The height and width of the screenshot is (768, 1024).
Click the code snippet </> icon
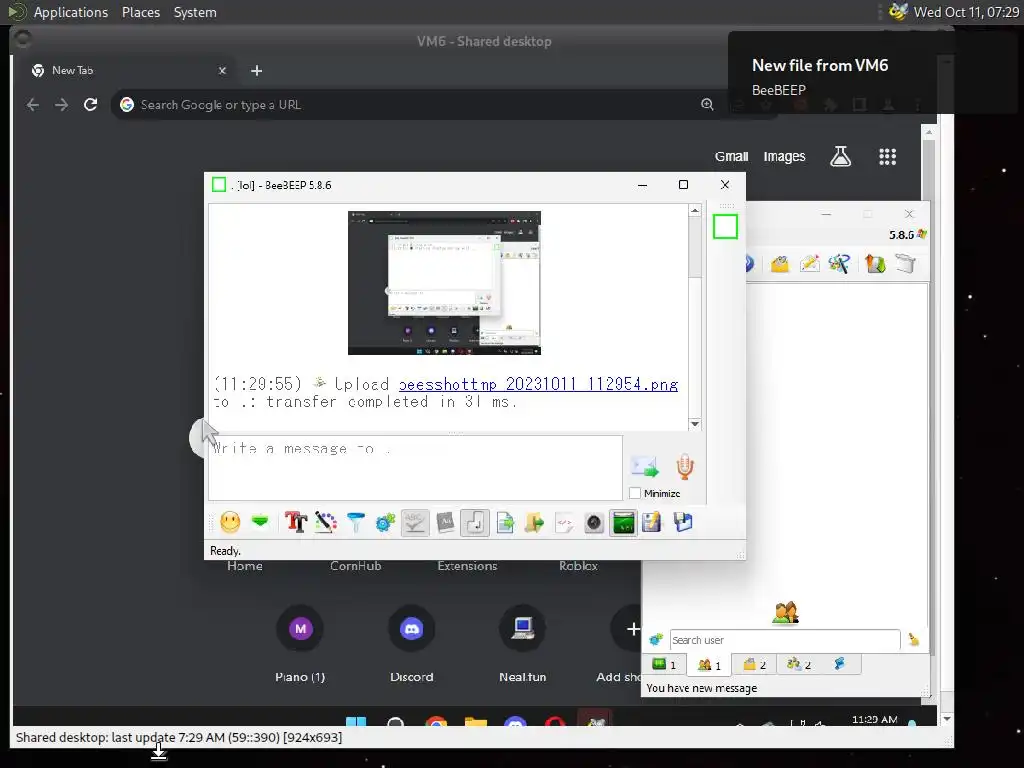pos(564,522)
